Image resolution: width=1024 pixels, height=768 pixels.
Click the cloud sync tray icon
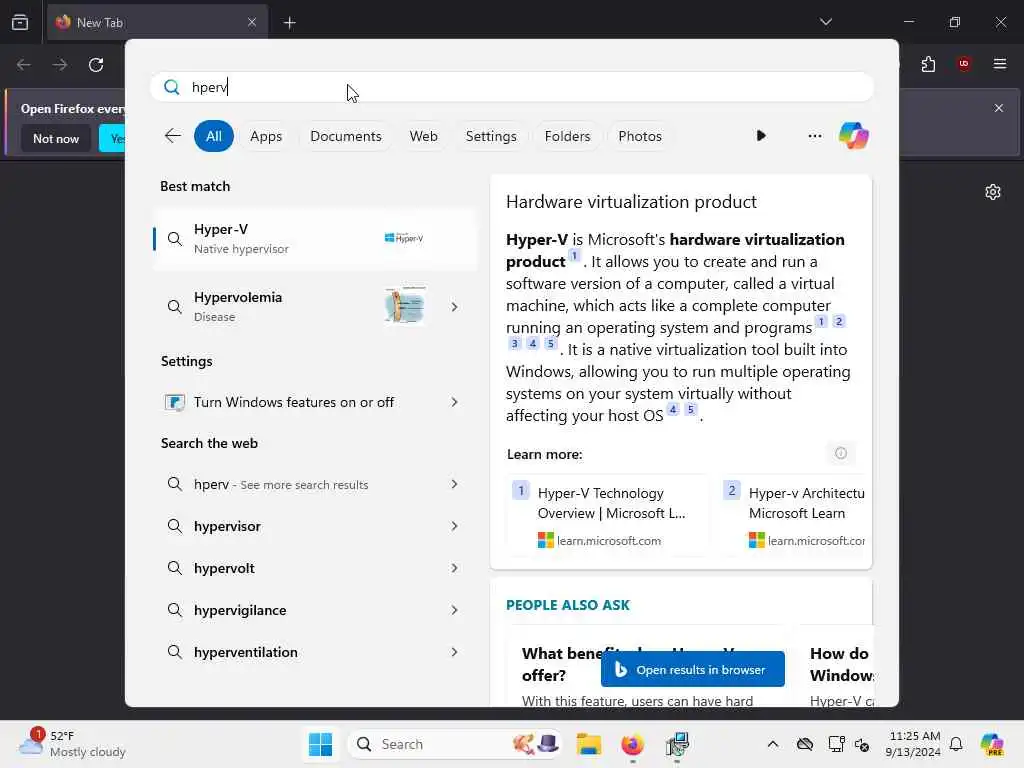(x=805, y=744)
